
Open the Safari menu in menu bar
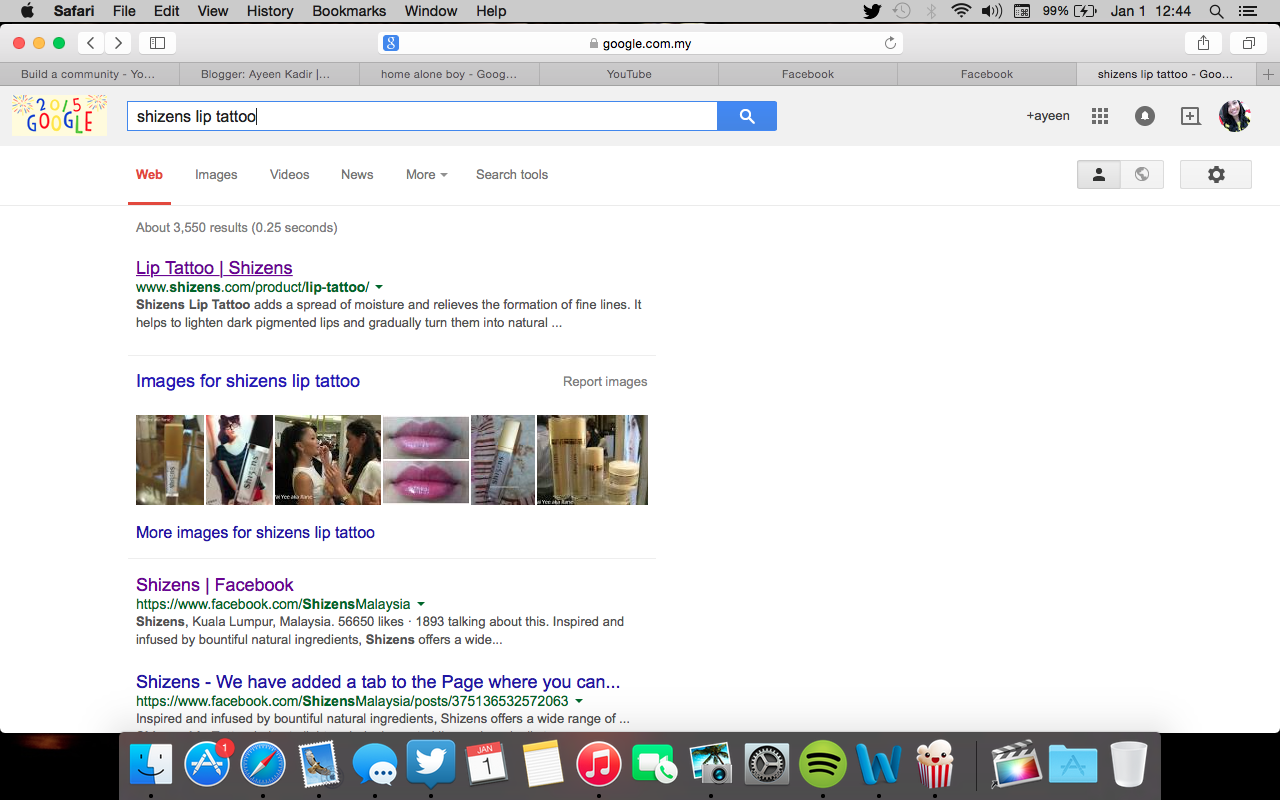(73, 11)
